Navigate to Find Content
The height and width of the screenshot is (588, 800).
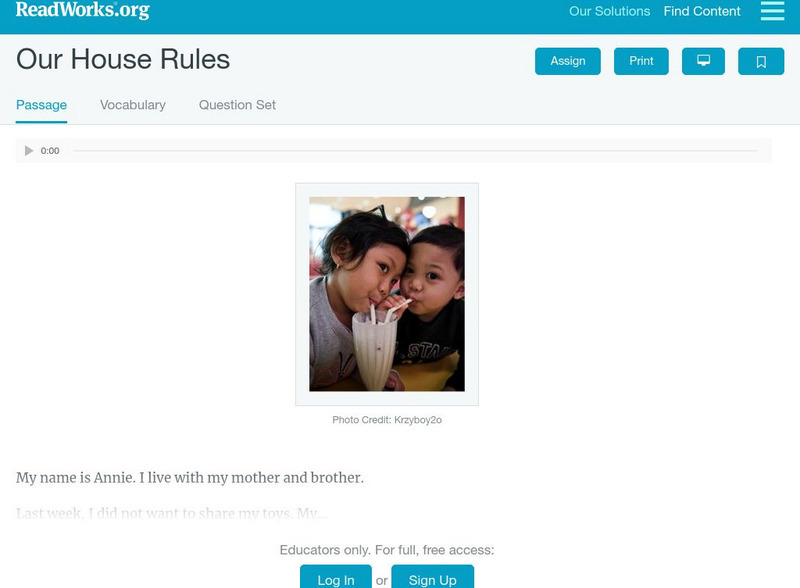coord(700,11)
